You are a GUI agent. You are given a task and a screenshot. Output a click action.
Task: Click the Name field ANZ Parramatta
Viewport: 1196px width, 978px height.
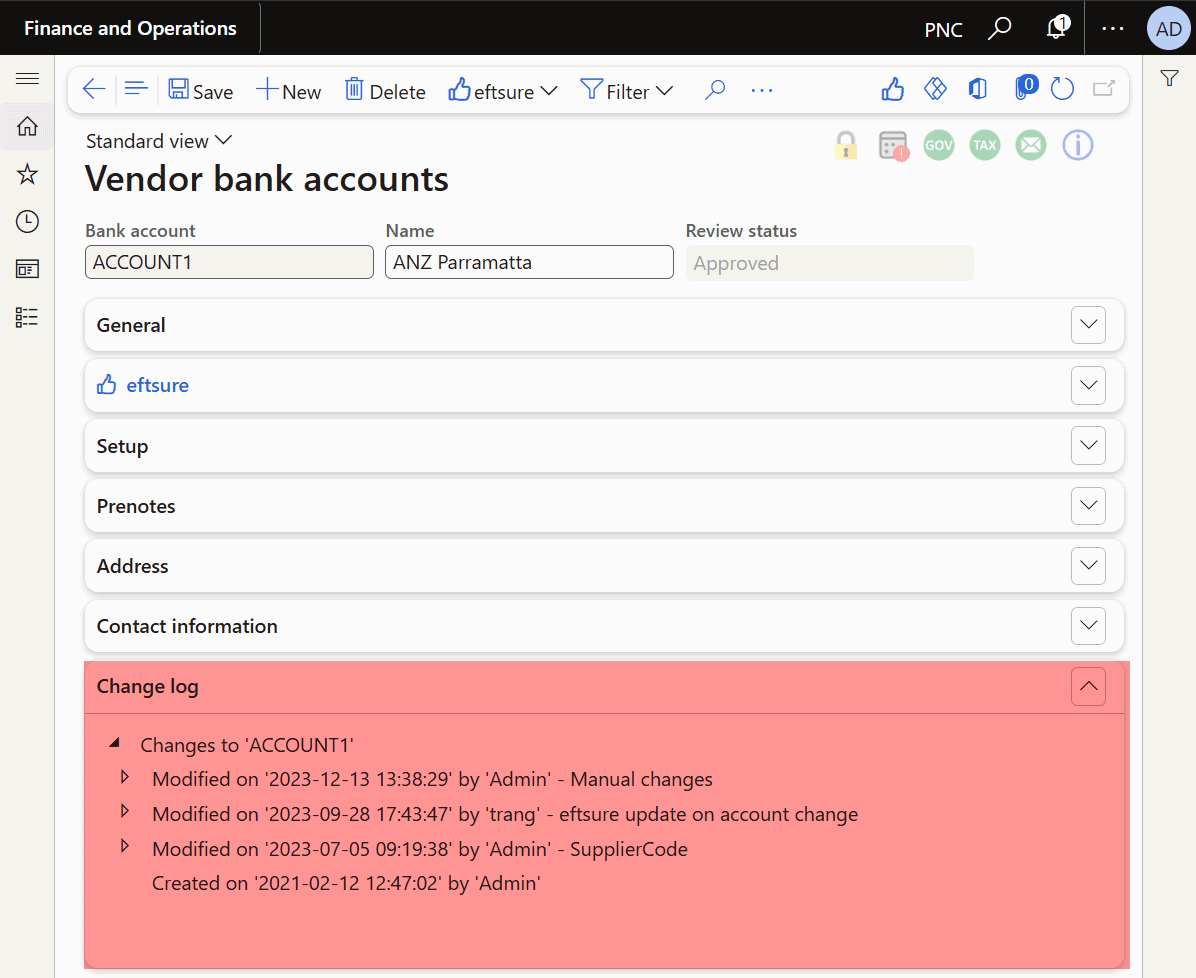pyautogui.click(x=529, y=262)
